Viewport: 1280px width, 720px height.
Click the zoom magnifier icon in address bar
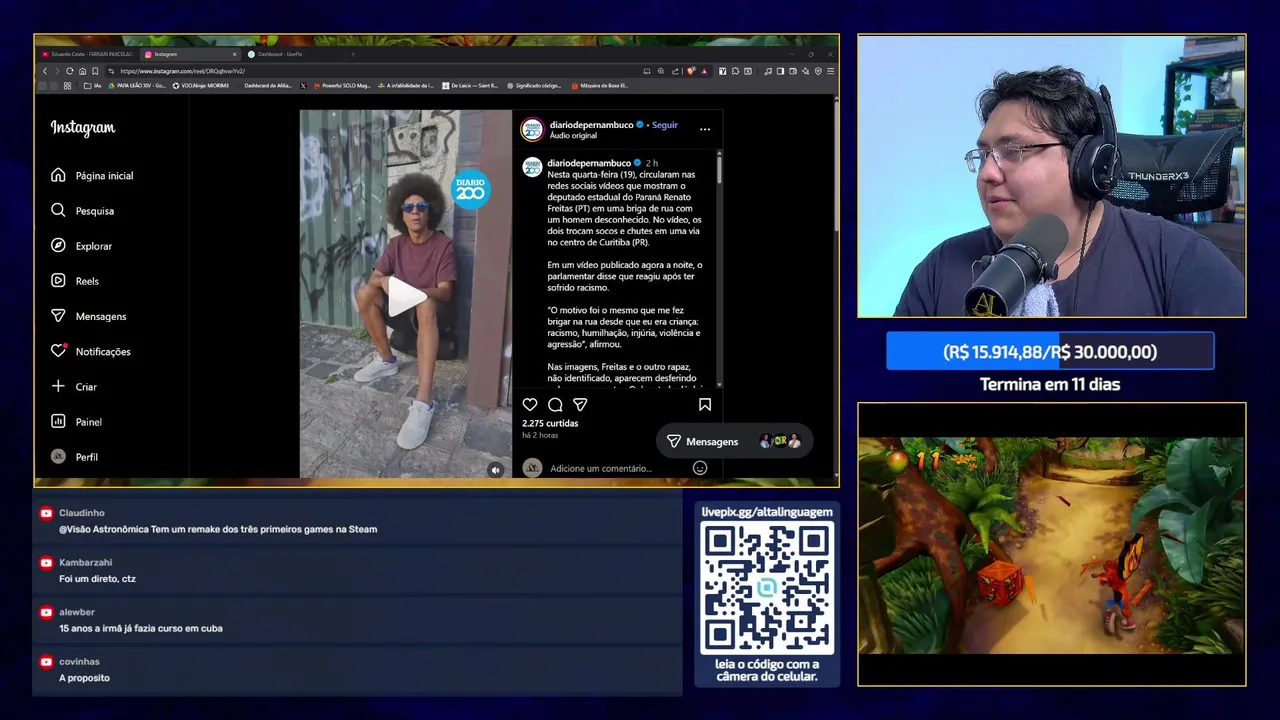coord(661,71)
